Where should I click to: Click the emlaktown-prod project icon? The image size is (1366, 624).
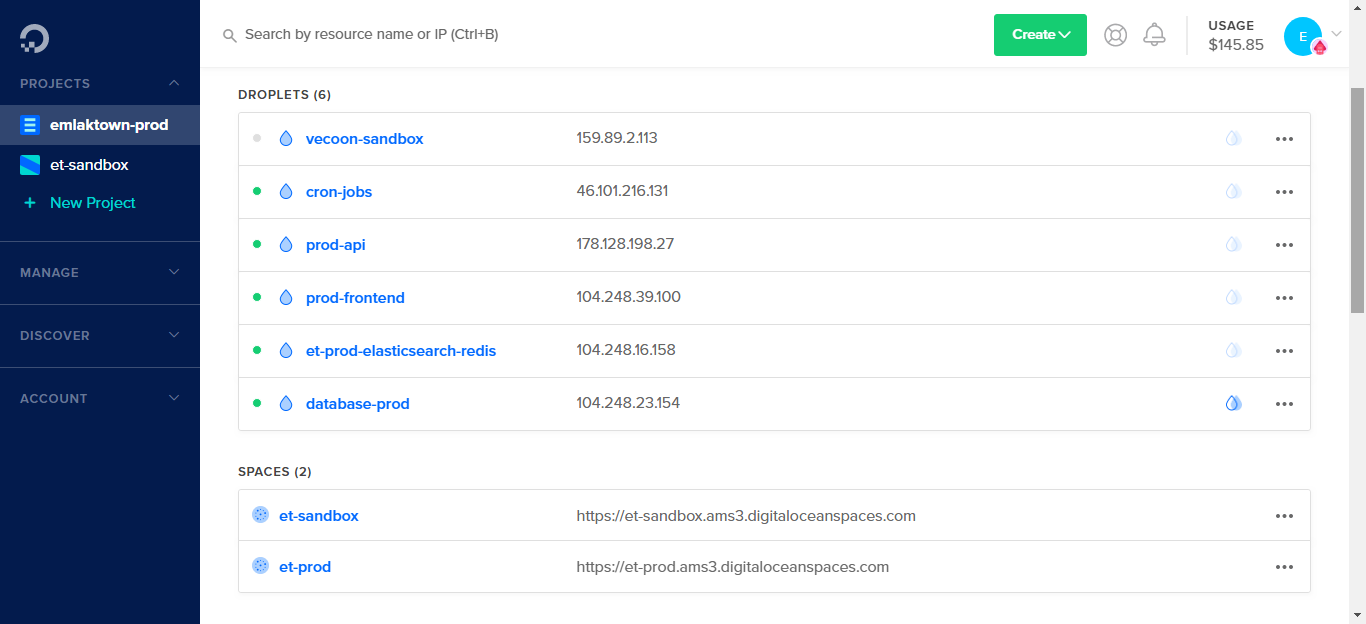pos(30,125)
